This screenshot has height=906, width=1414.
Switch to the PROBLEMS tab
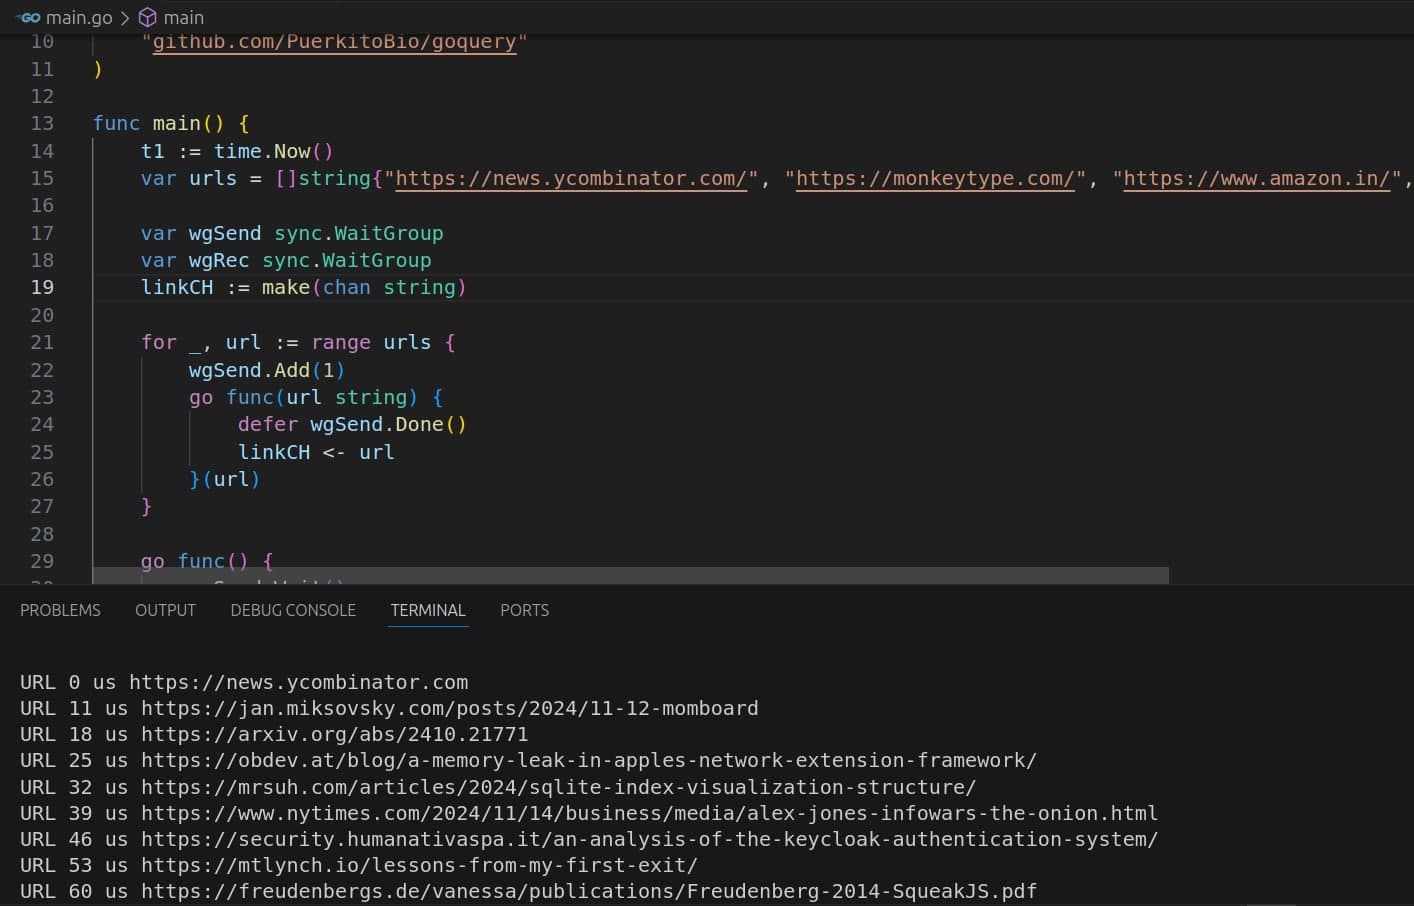(x=60, y=610)
